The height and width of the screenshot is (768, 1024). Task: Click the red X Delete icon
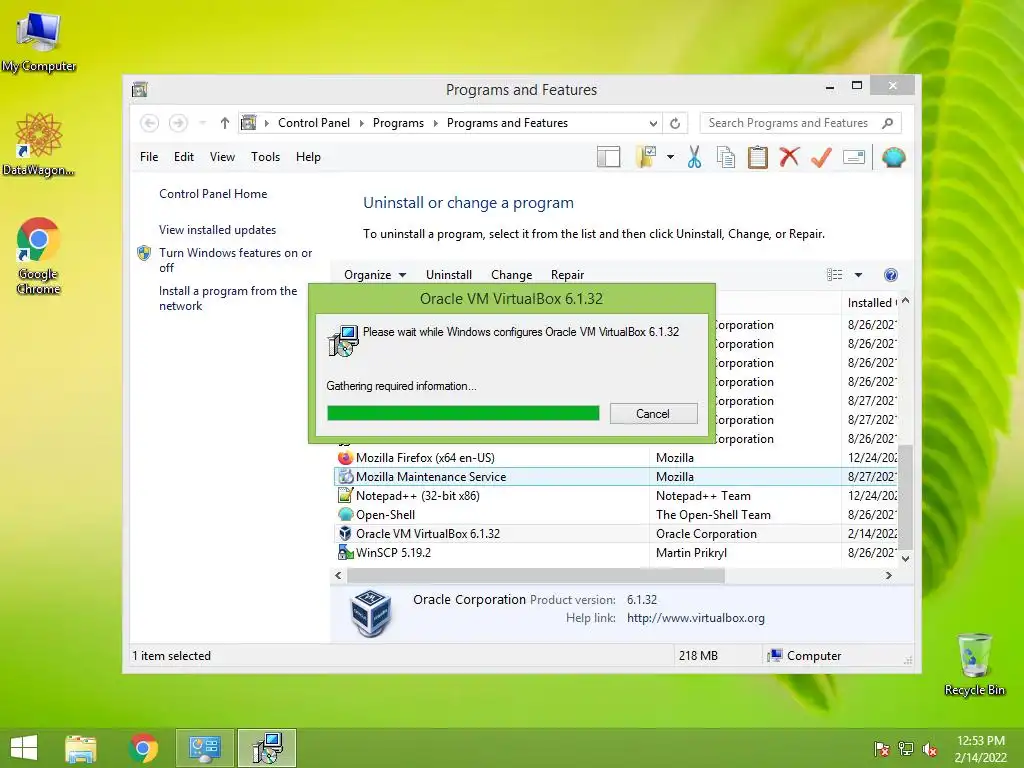click(789, 157)
